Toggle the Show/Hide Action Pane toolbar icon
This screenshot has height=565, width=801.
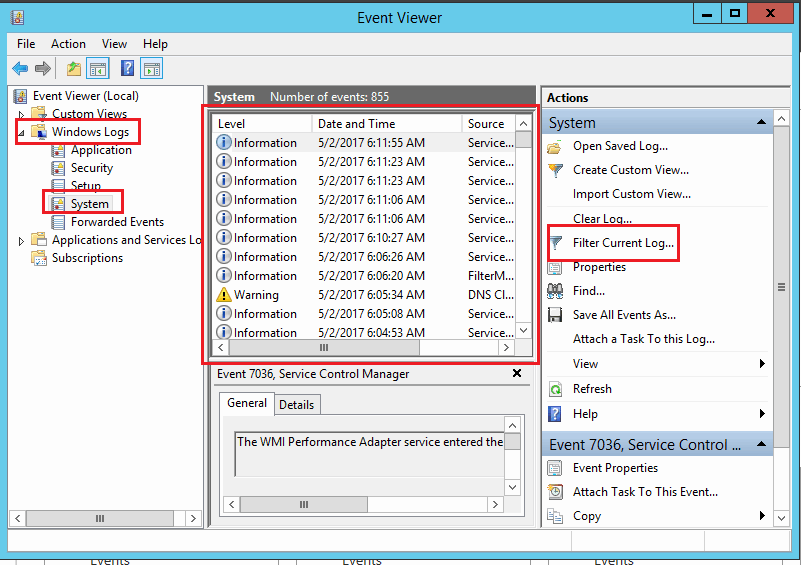tap(152, 68)
